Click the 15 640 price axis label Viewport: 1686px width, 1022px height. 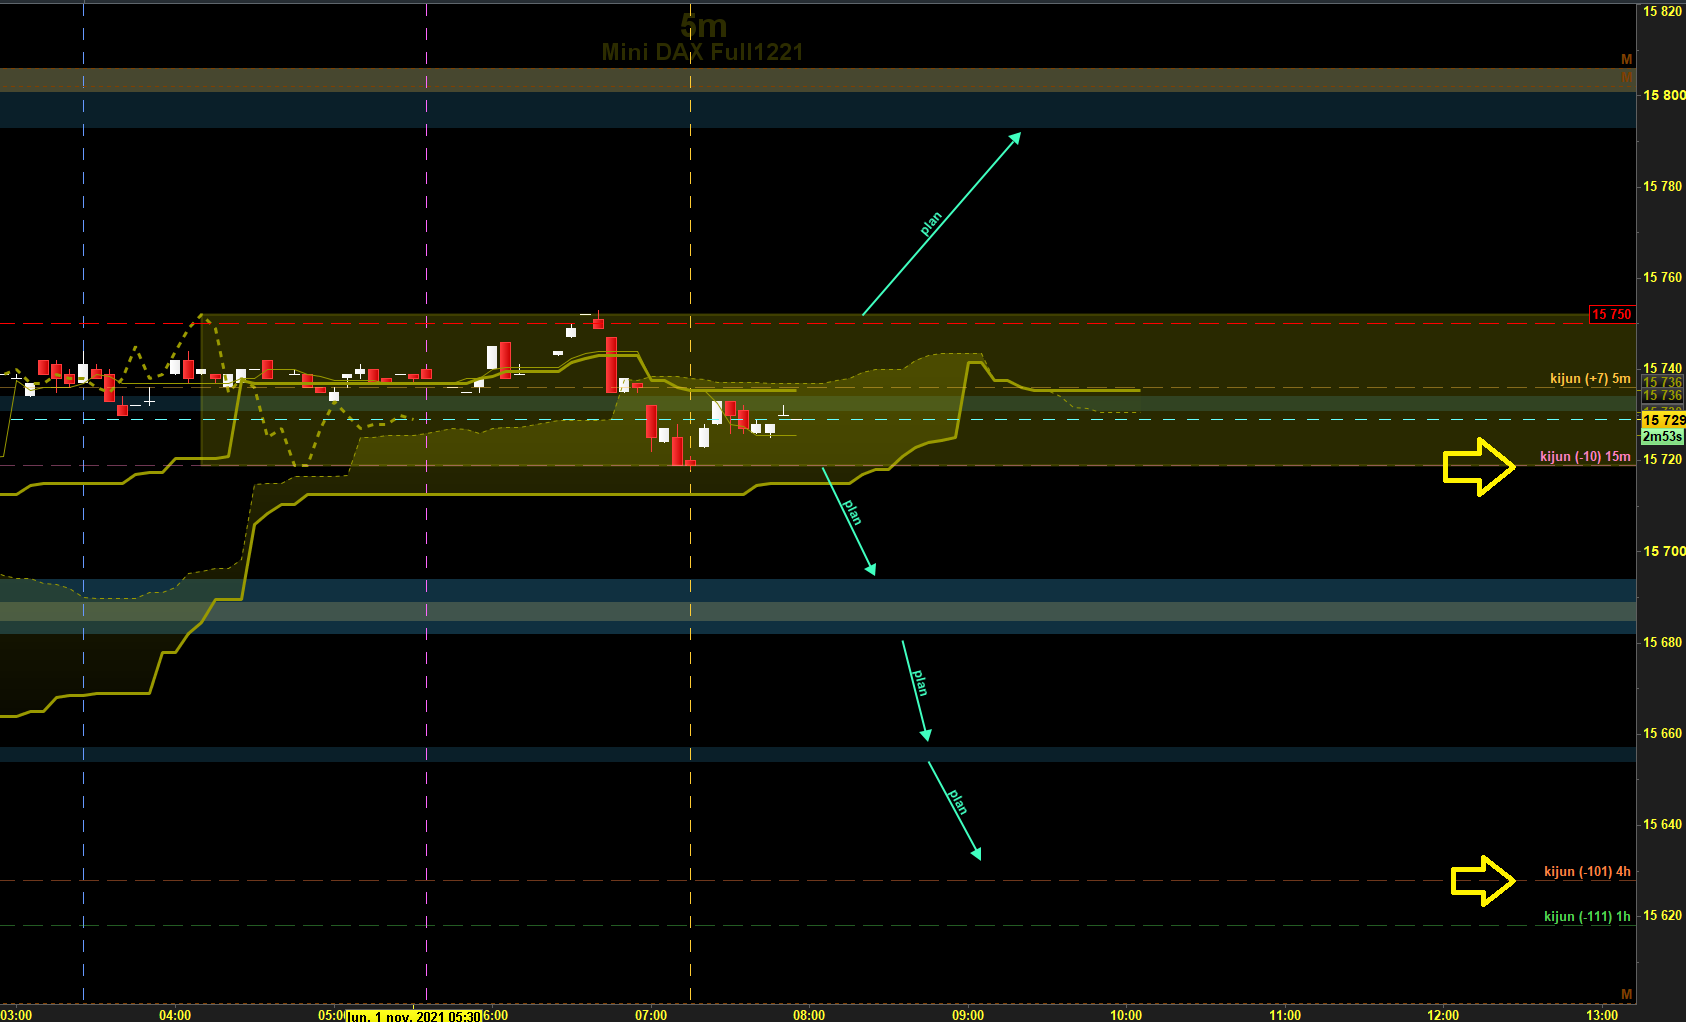click(x=1663, y=824)
